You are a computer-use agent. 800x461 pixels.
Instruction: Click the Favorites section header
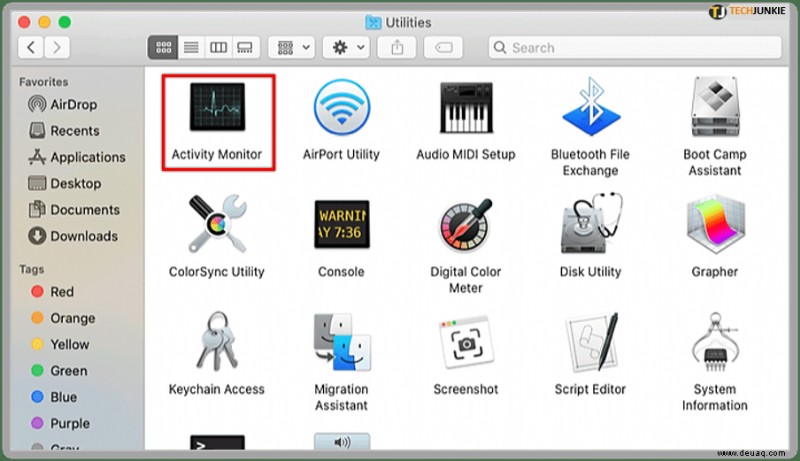(43, 82)
